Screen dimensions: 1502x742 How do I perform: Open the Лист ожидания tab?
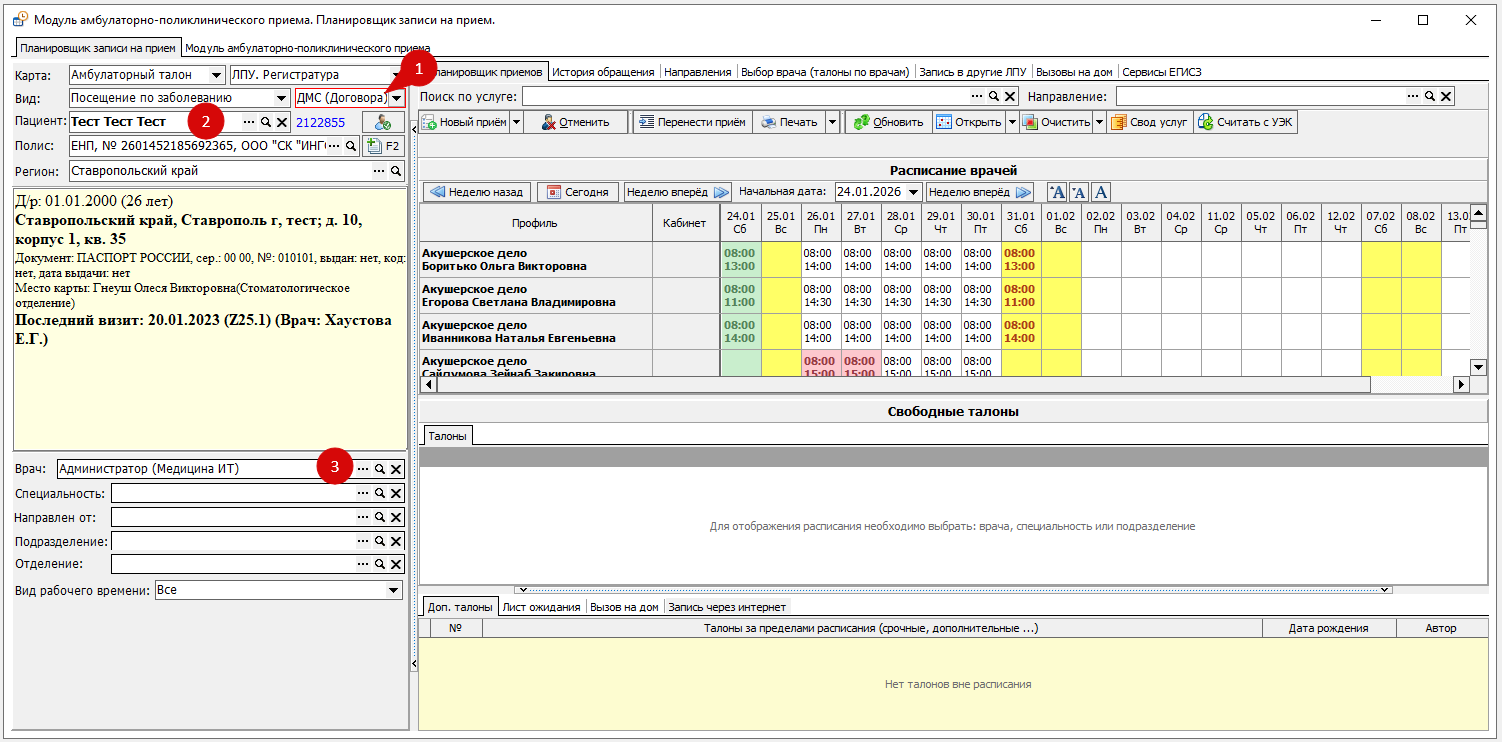point(541,607)
